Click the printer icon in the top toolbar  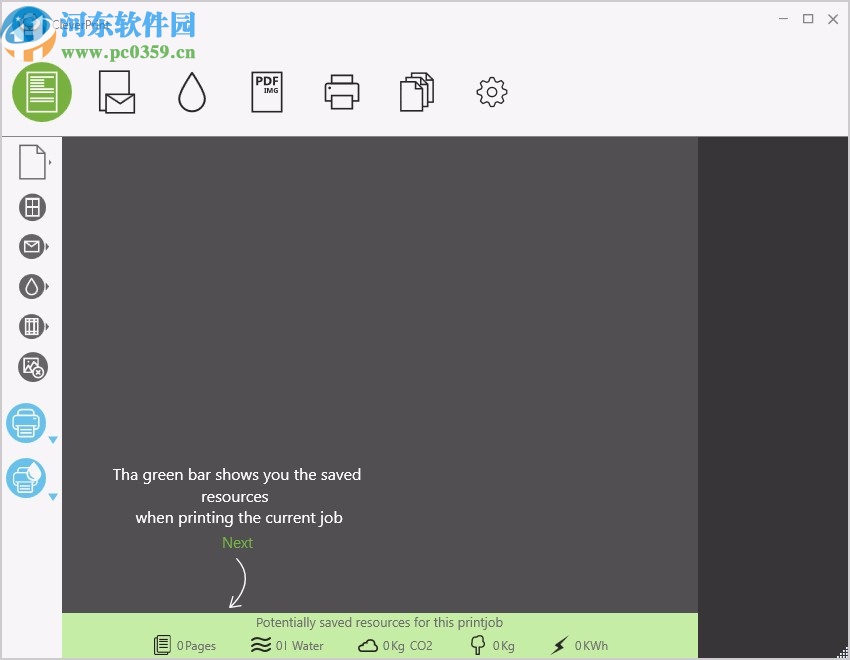pyautogui.click(x=341, y=91)
